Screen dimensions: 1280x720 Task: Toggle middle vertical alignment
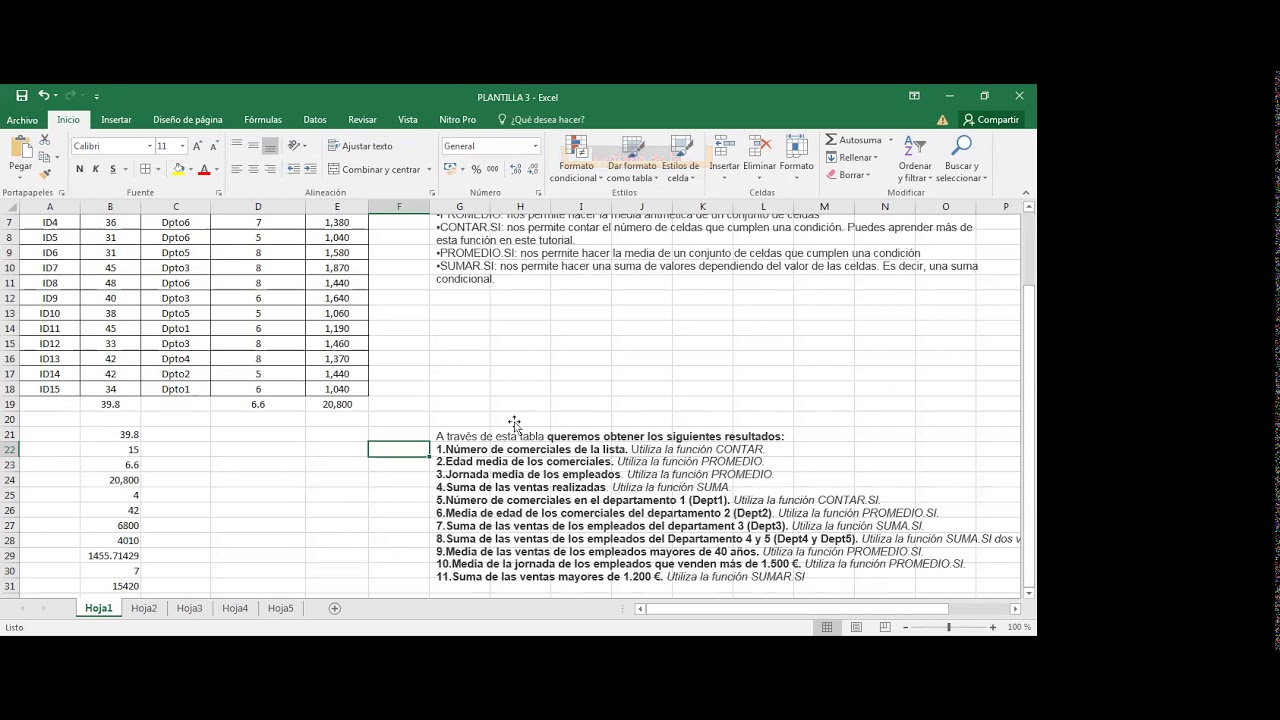[x=253, y=146]
